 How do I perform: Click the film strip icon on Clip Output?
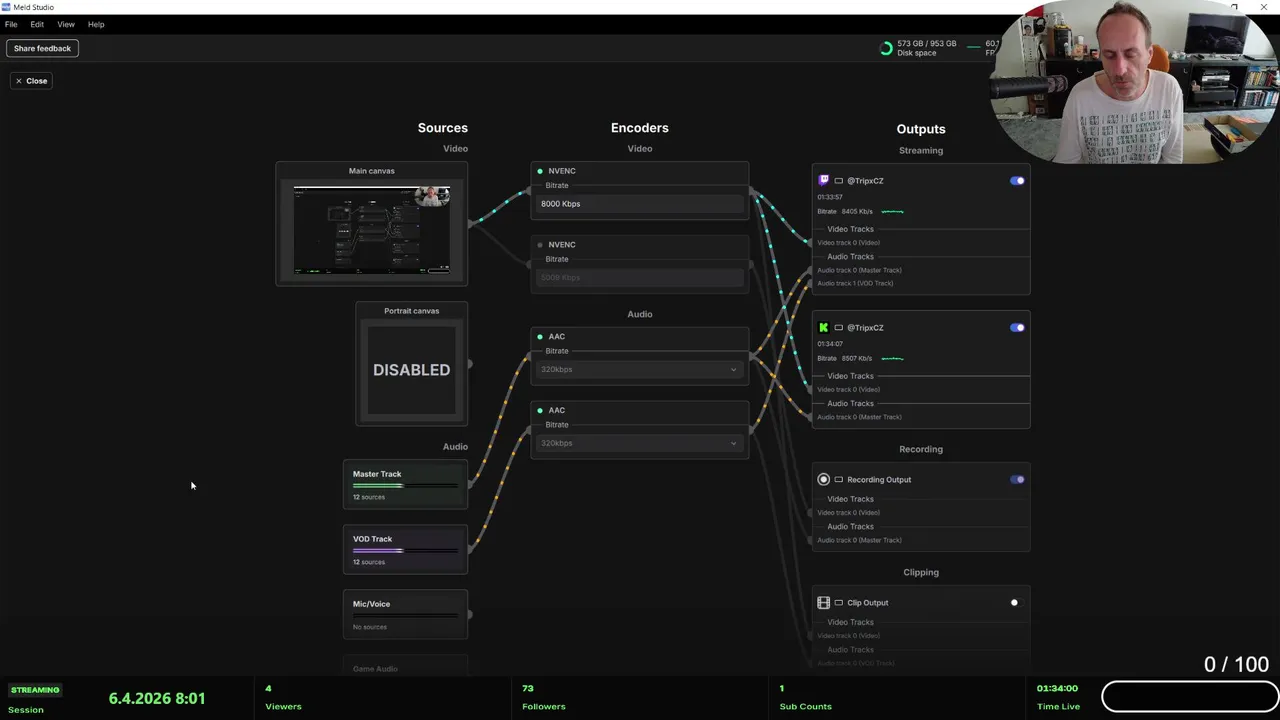(x=824, y=603)
